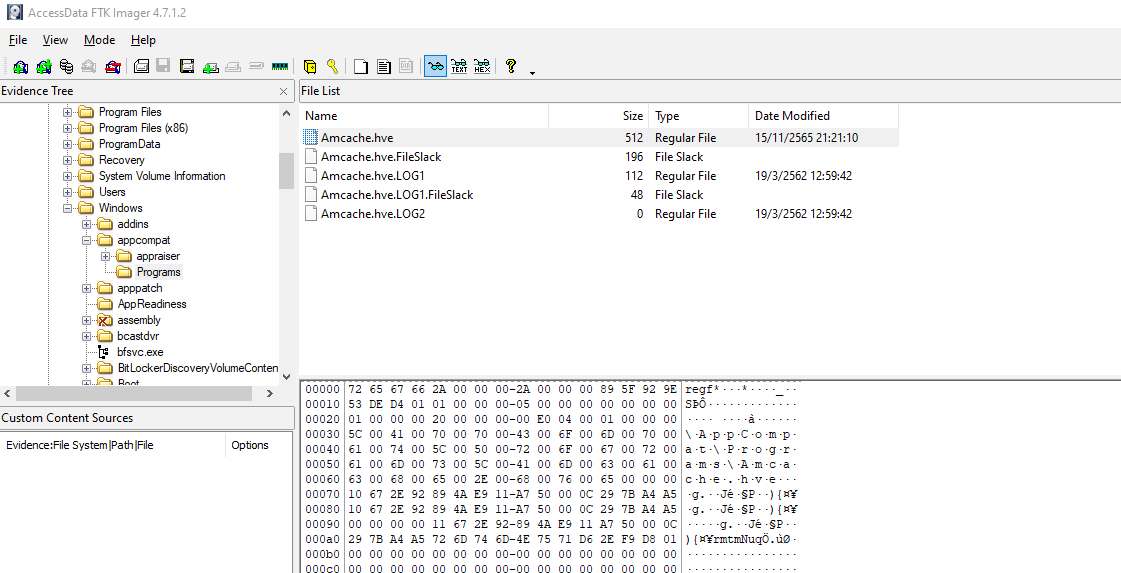1121x573 pixels.
Task: Select the Recovery folder in tree
Action: click(x=121, y=160)
